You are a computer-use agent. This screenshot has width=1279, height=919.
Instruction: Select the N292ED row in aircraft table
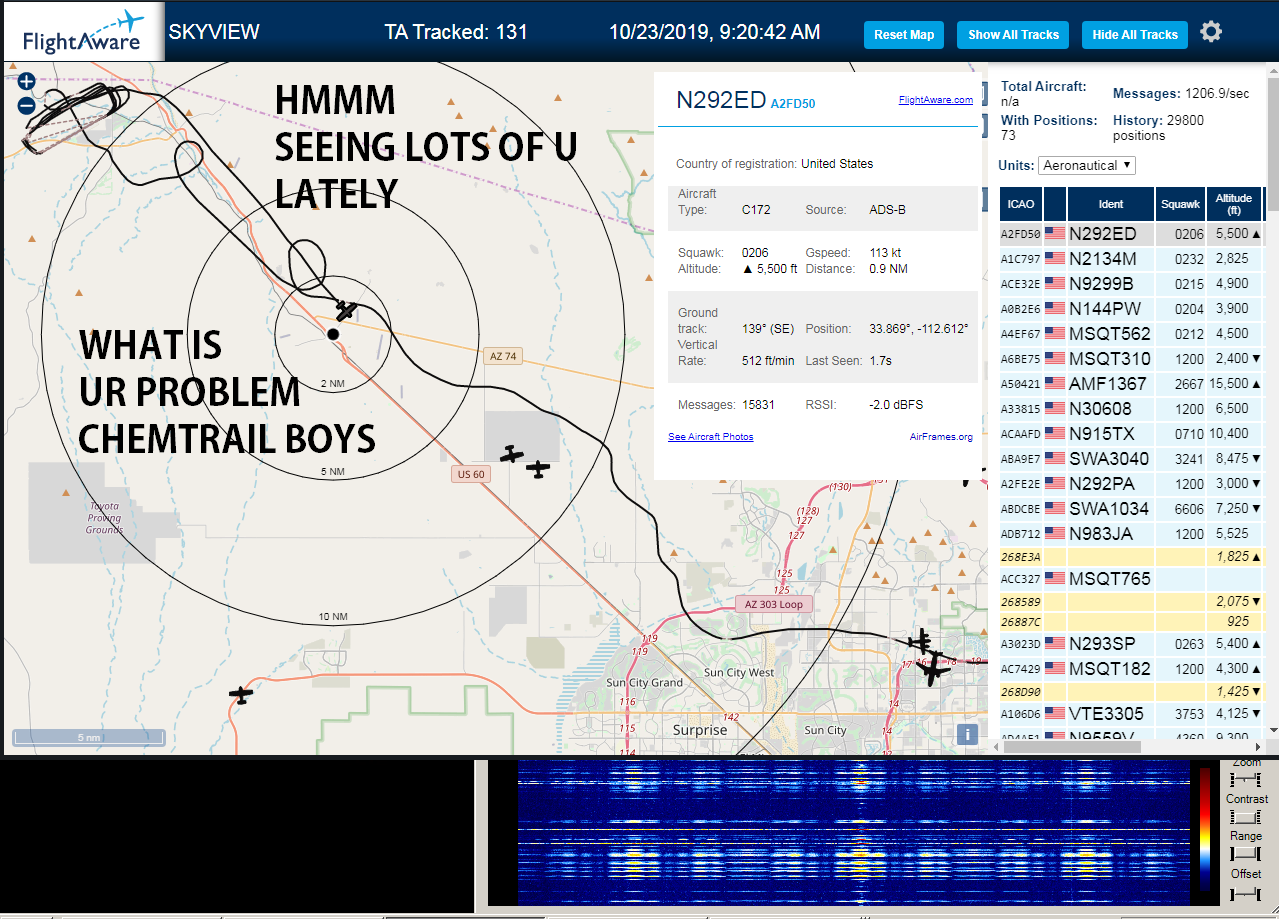(x=1131, y=234)
